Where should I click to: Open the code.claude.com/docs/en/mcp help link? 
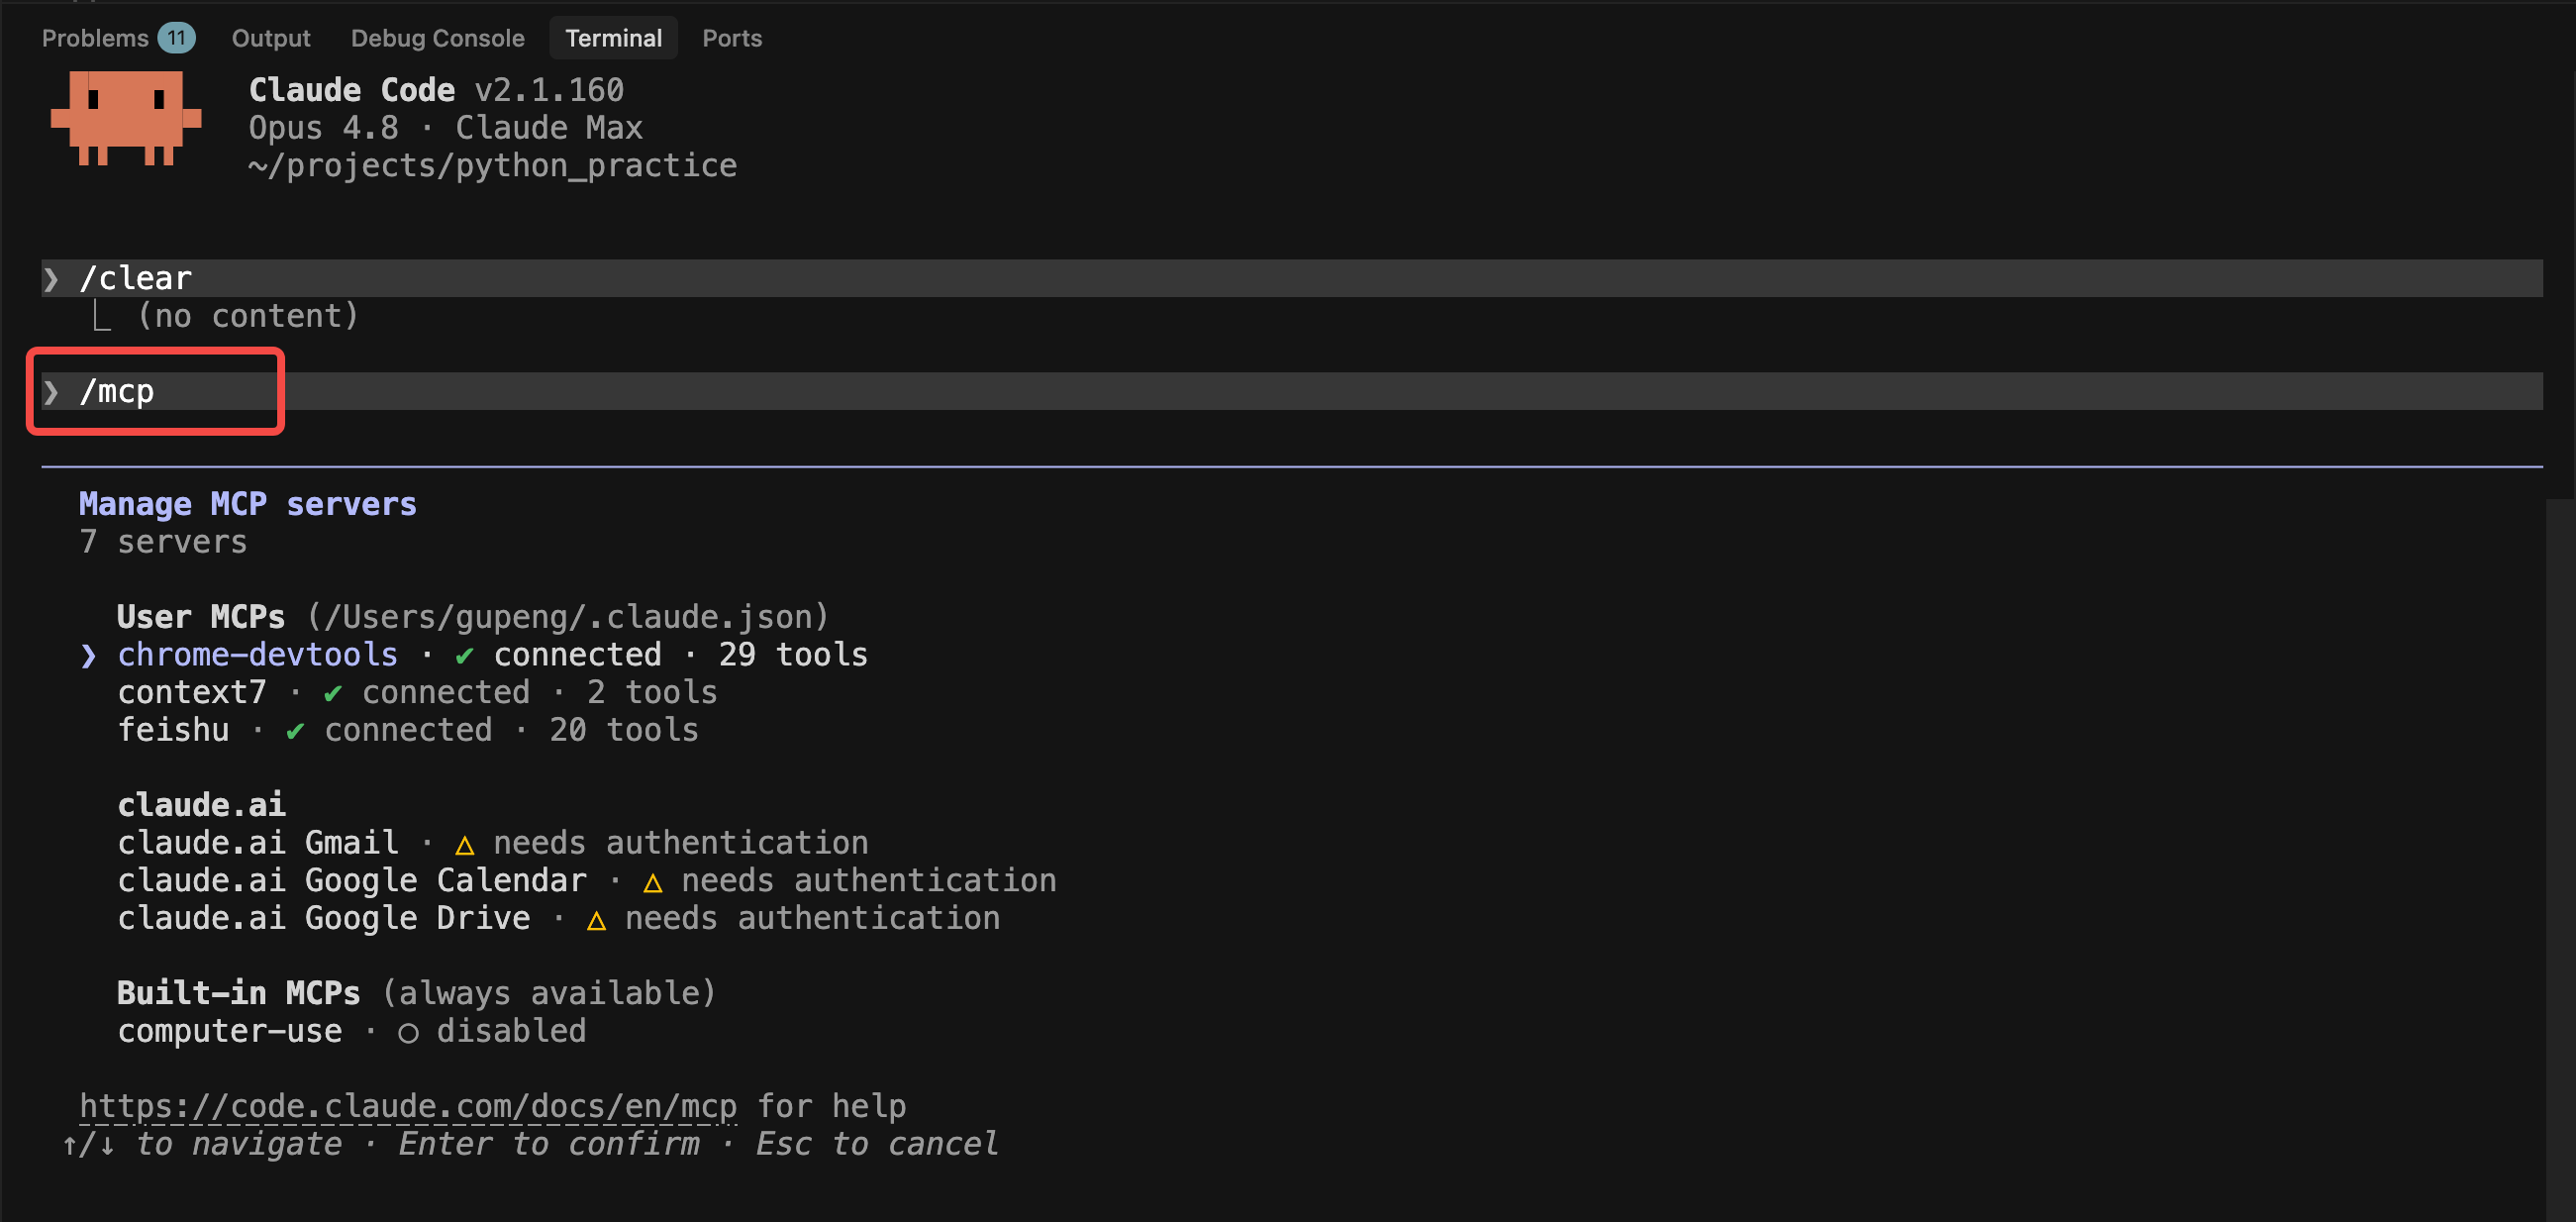(x=408, y=1106)
